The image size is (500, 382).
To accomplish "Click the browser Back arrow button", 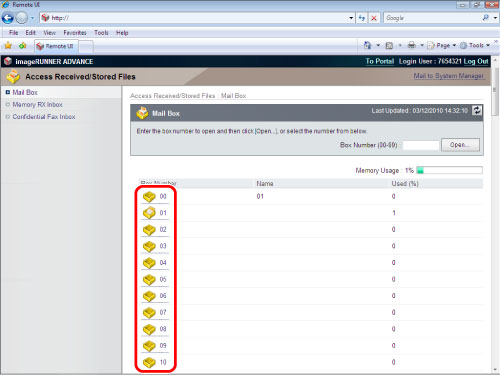I will [8, 18].
